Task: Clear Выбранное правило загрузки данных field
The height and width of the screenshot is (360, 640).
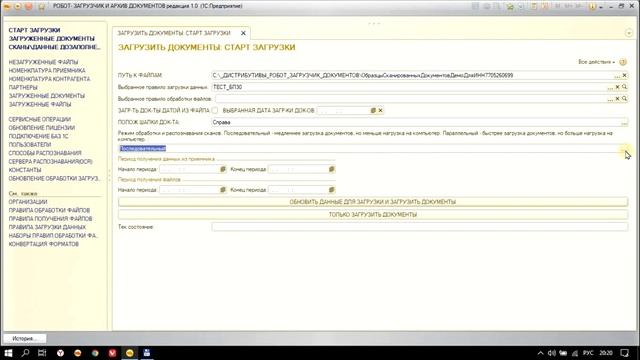Action: pyautogui.click(x=618, y=87)
